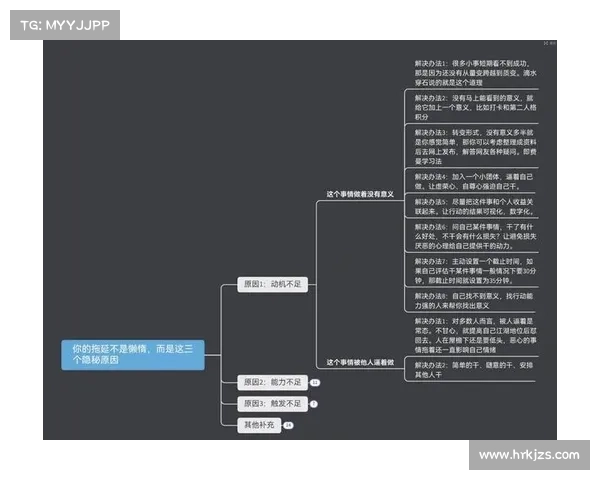This screenshot has height=480, width=600.
Task: Expand collapsed children badge beside 原因2：能力不足
Action: pyautogui.click(x=315, y=383)
